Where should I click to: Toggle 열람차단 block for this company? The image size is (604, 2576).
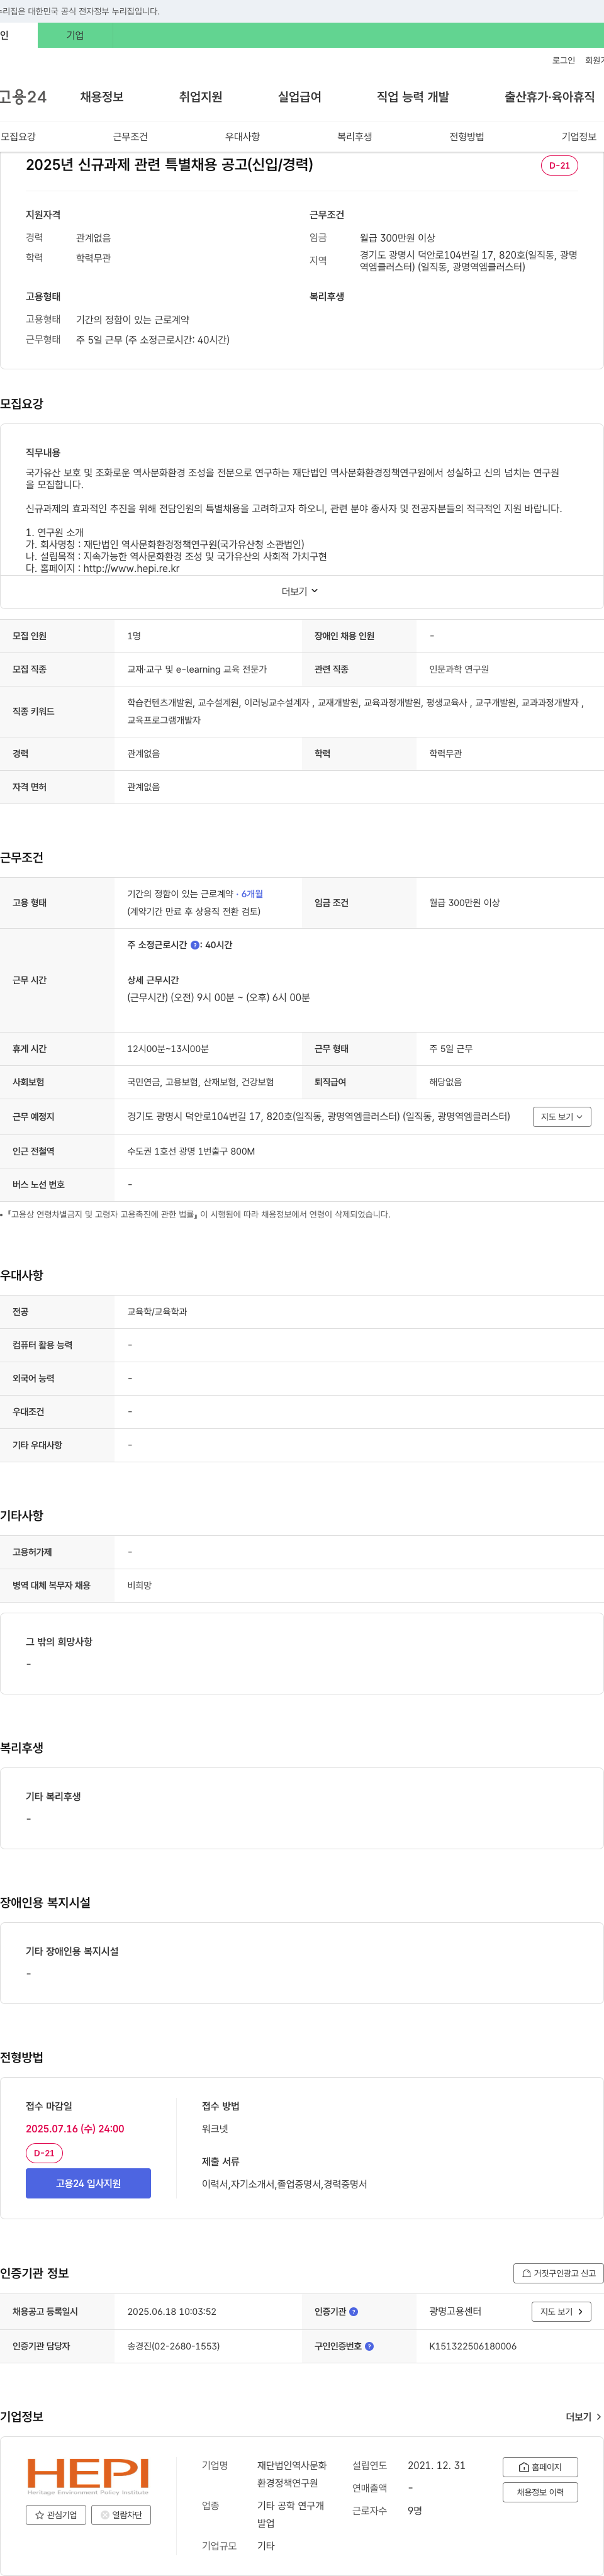[x=121, y=2515]
